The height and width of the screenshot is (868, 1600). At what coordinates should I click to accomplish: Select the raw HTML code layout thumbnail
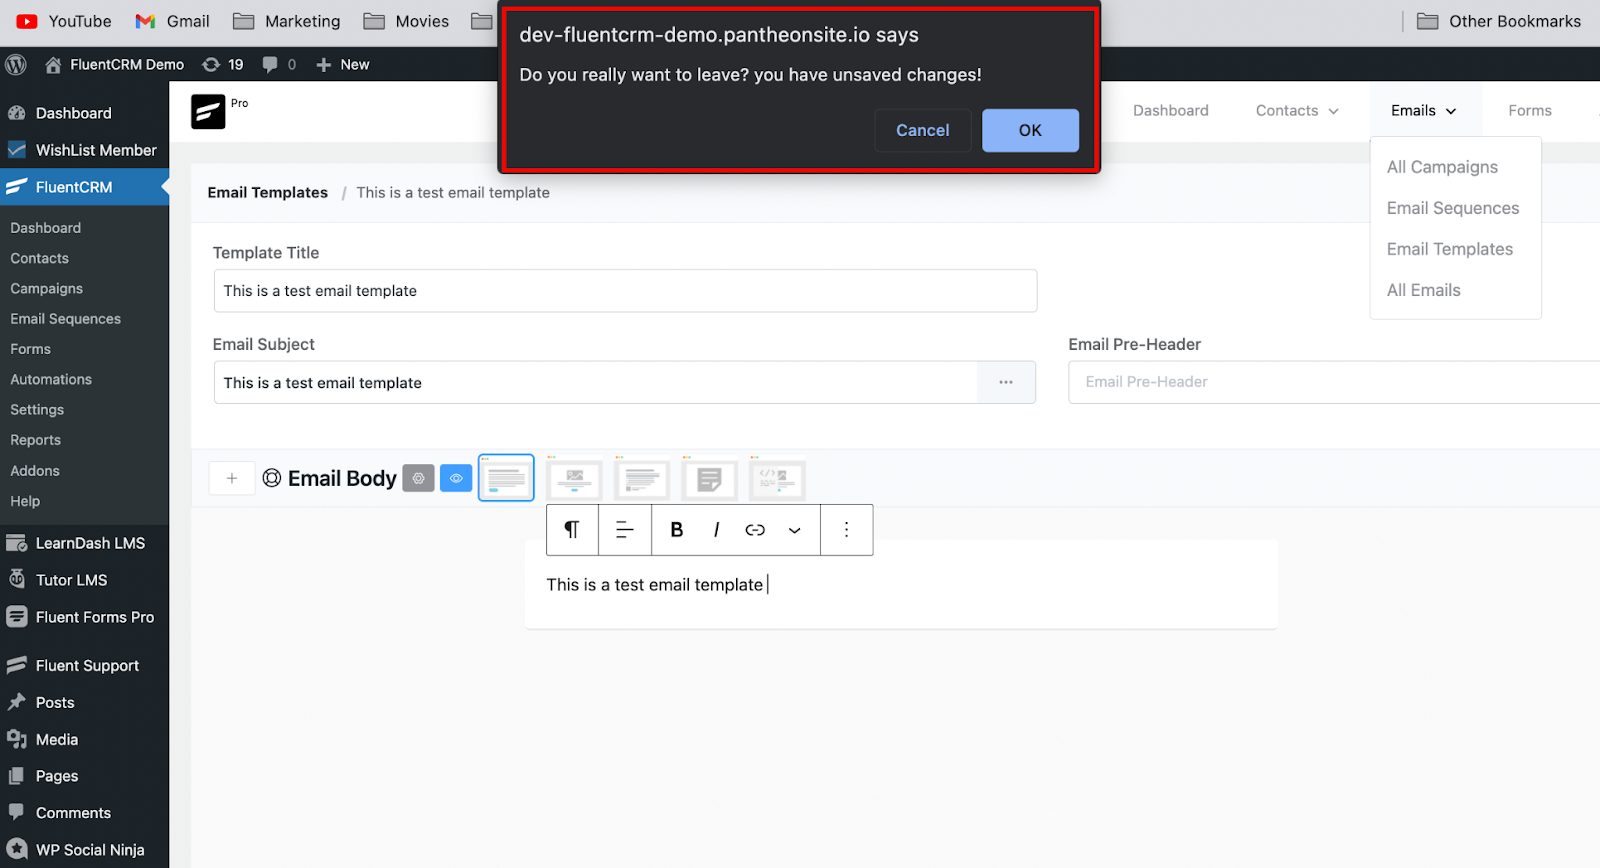tap(778, 478)
